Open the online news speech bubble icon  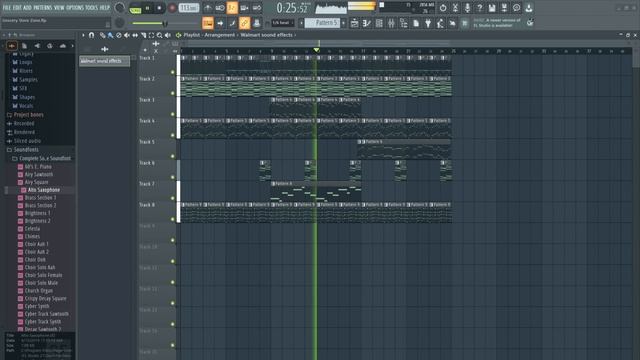click(x=516, y=8)
